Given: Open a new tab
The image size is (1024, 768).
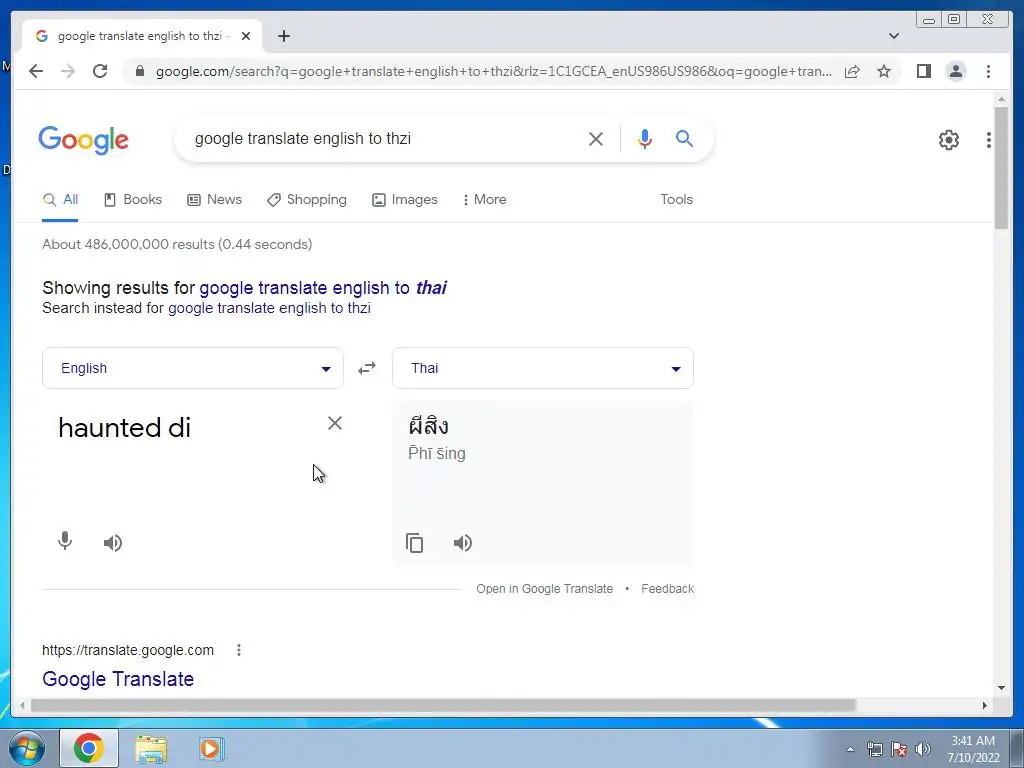Looking at the screenshot, I should pyautogui.click(x=283, y=36).
